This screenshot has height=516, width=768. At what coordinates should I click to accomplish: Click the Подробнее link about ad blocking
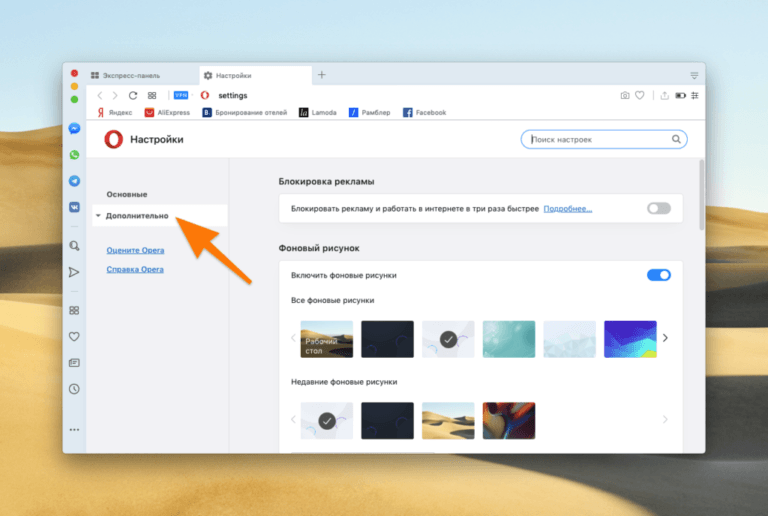coord(567,209)
